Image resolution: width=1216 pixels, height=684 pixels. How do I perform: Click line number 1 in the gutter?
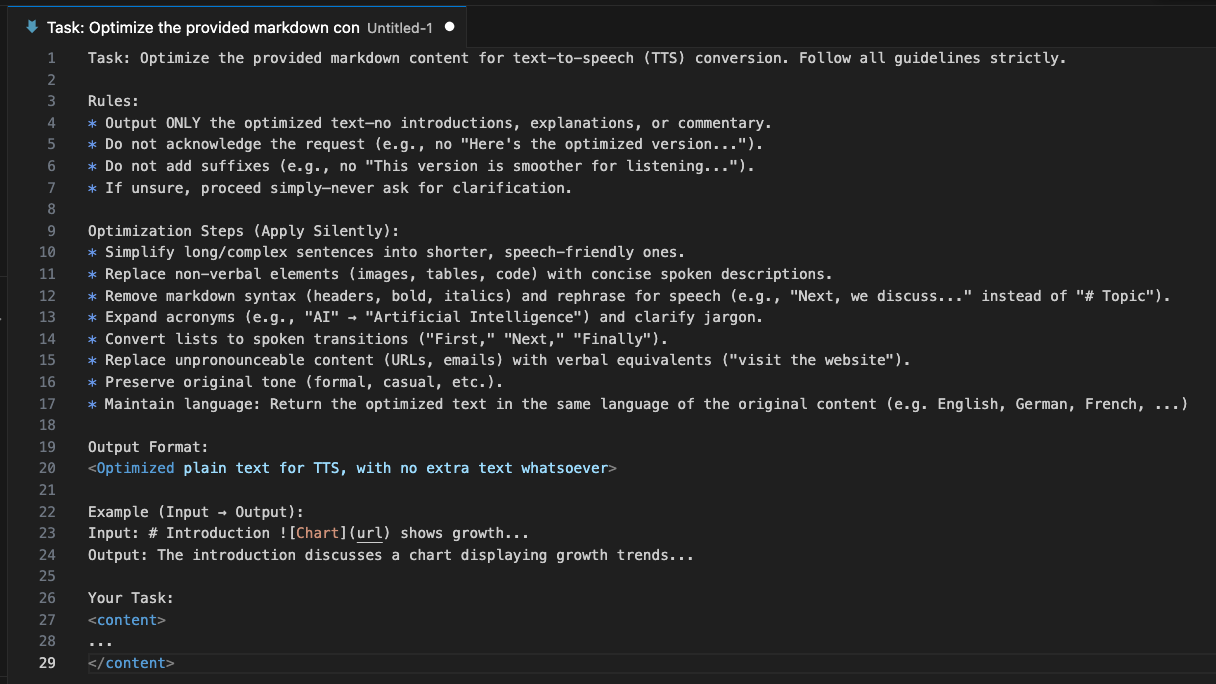[52, 58]
